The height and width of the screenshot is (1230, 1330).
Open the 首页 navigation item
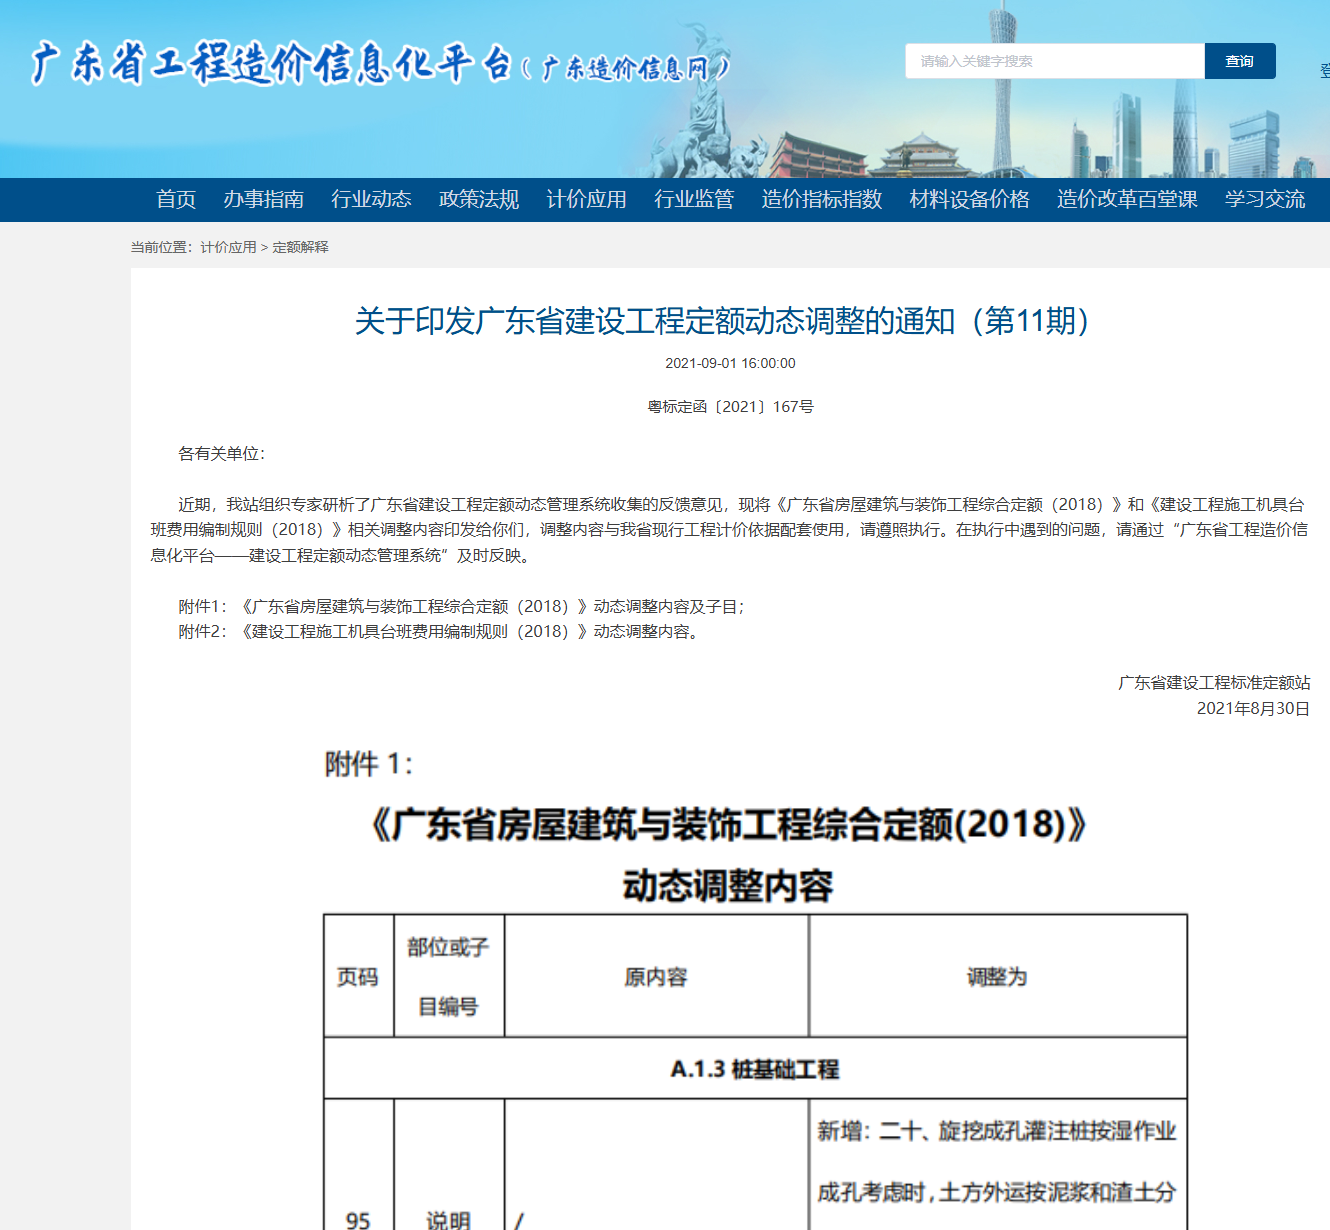tap(176, 199)
